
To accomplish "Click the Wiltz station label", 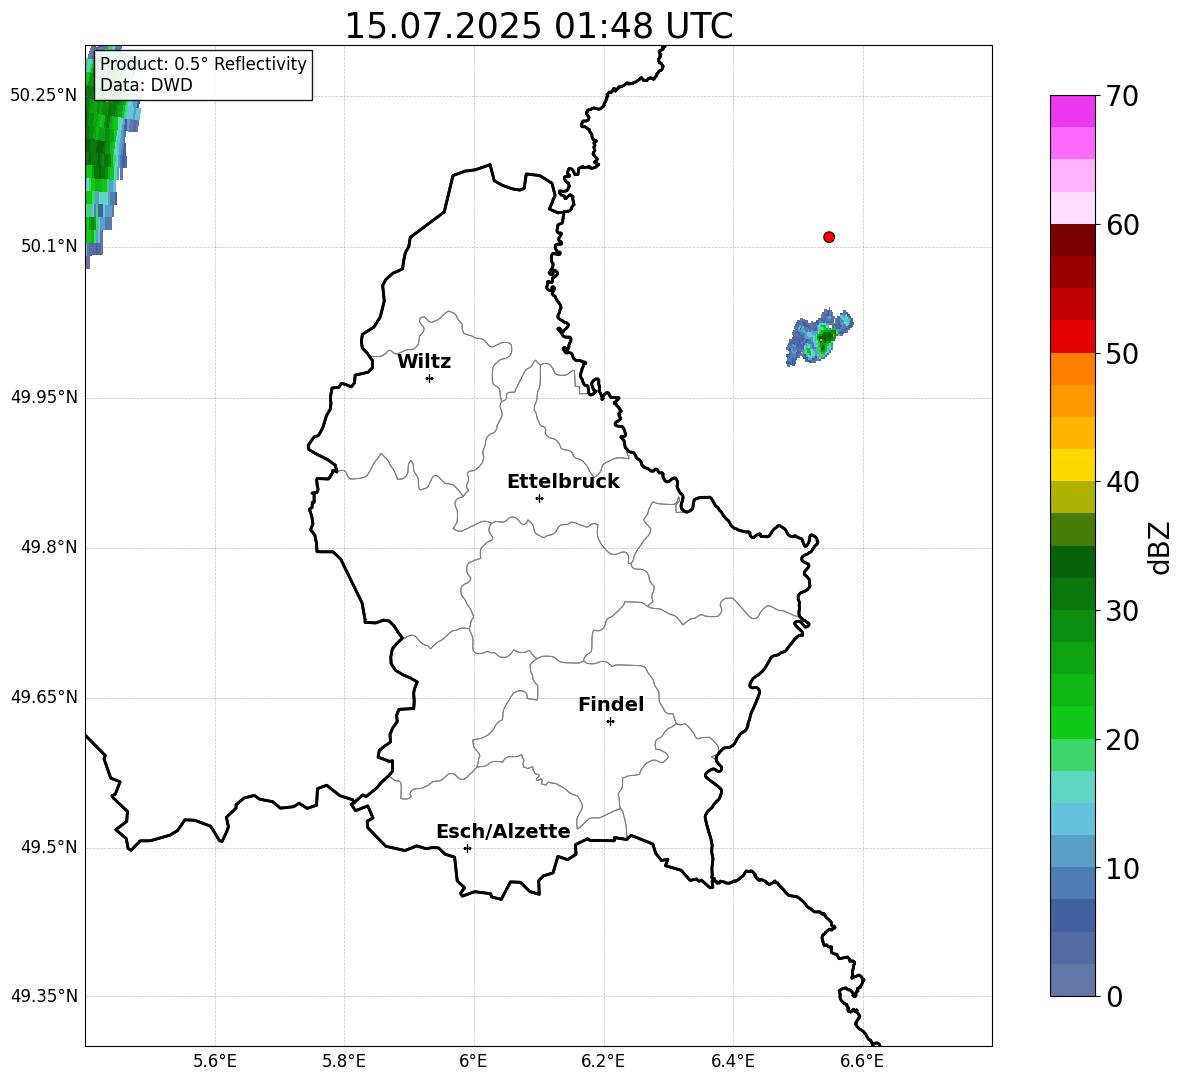I will click(x=424, y=362).
